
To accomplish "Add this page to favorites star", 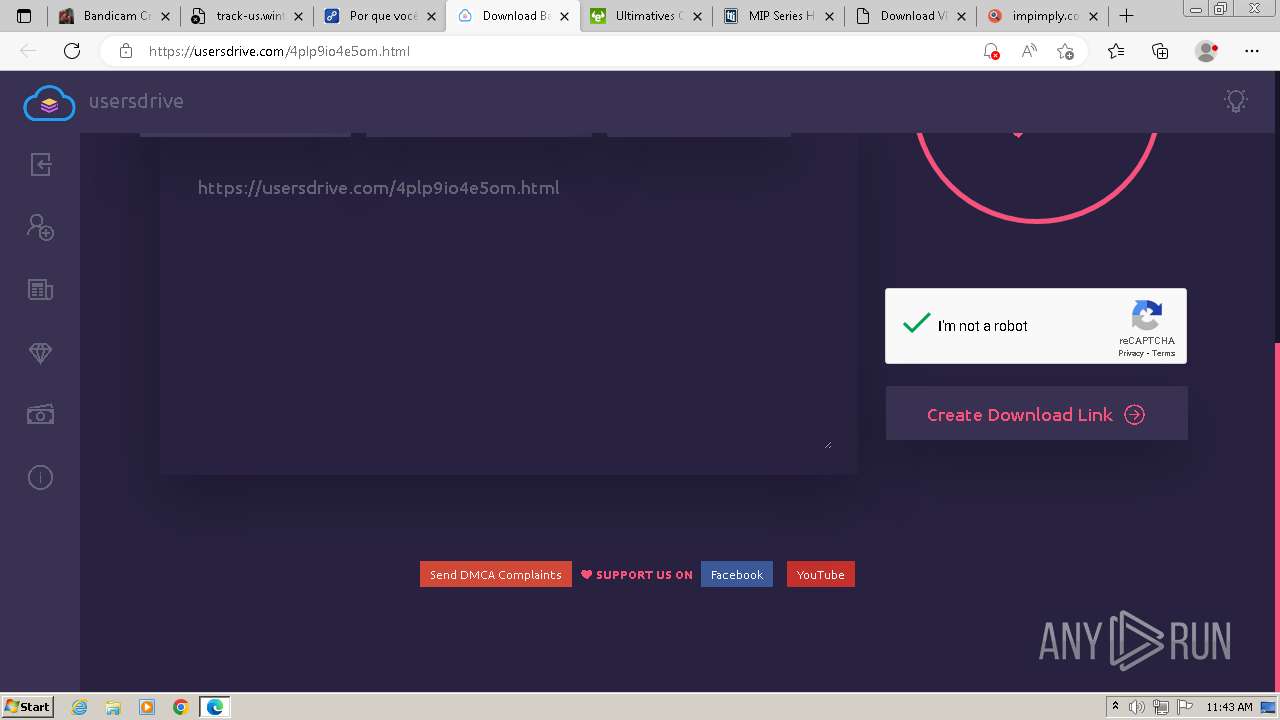I will click(1065, 51).
